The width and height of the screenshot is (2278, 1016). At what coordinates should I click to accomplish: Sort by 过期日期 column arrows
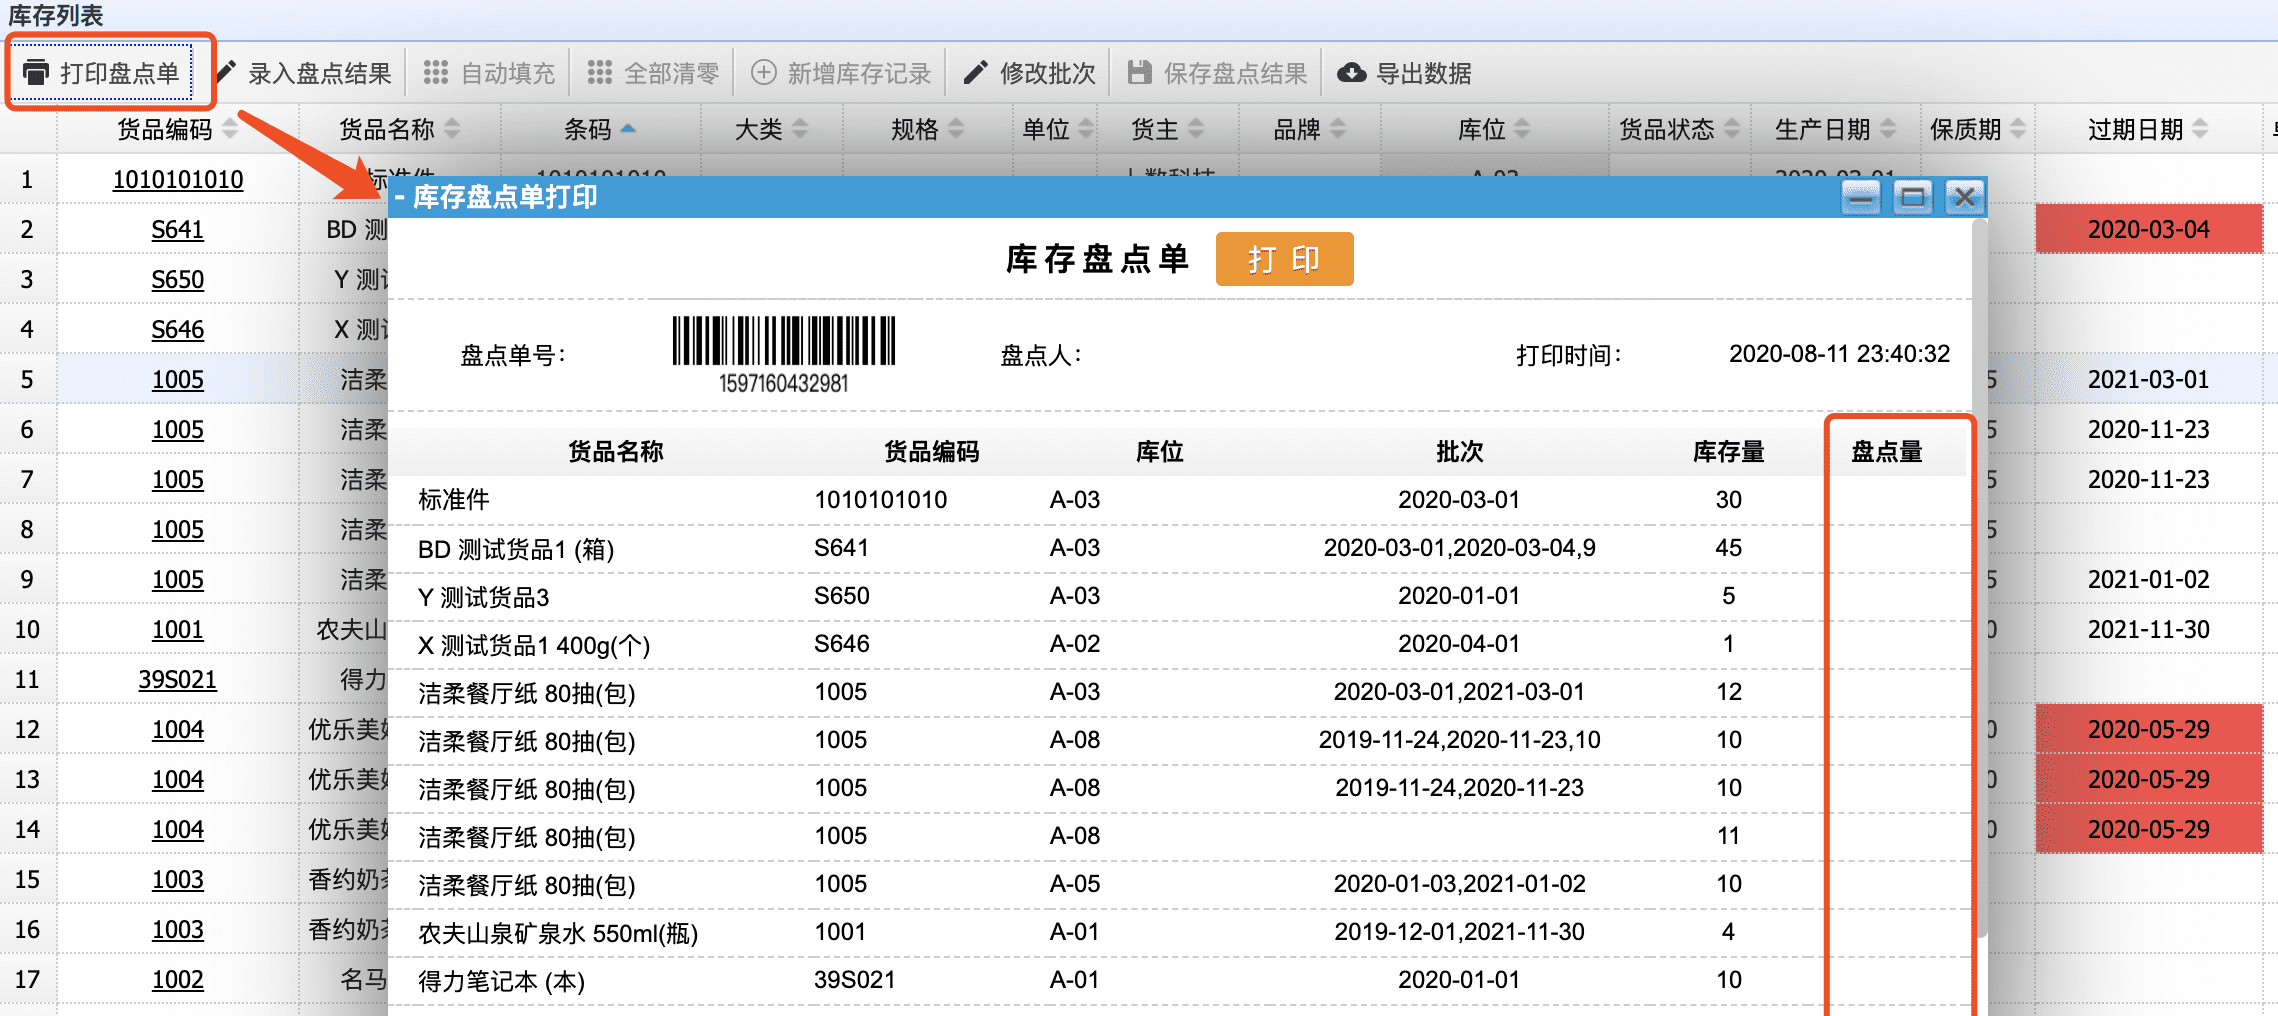pos(2200,129)
